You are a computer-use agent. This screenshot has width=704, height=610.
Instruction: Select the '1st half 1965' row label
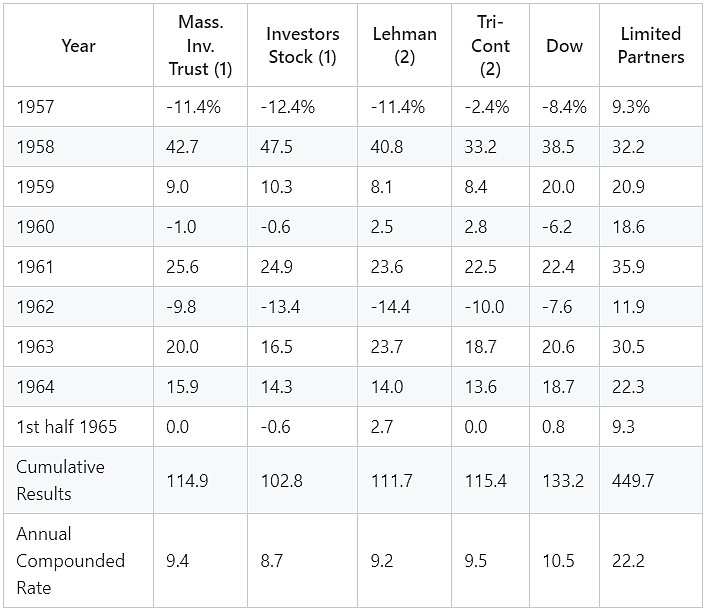pos(67,427)
